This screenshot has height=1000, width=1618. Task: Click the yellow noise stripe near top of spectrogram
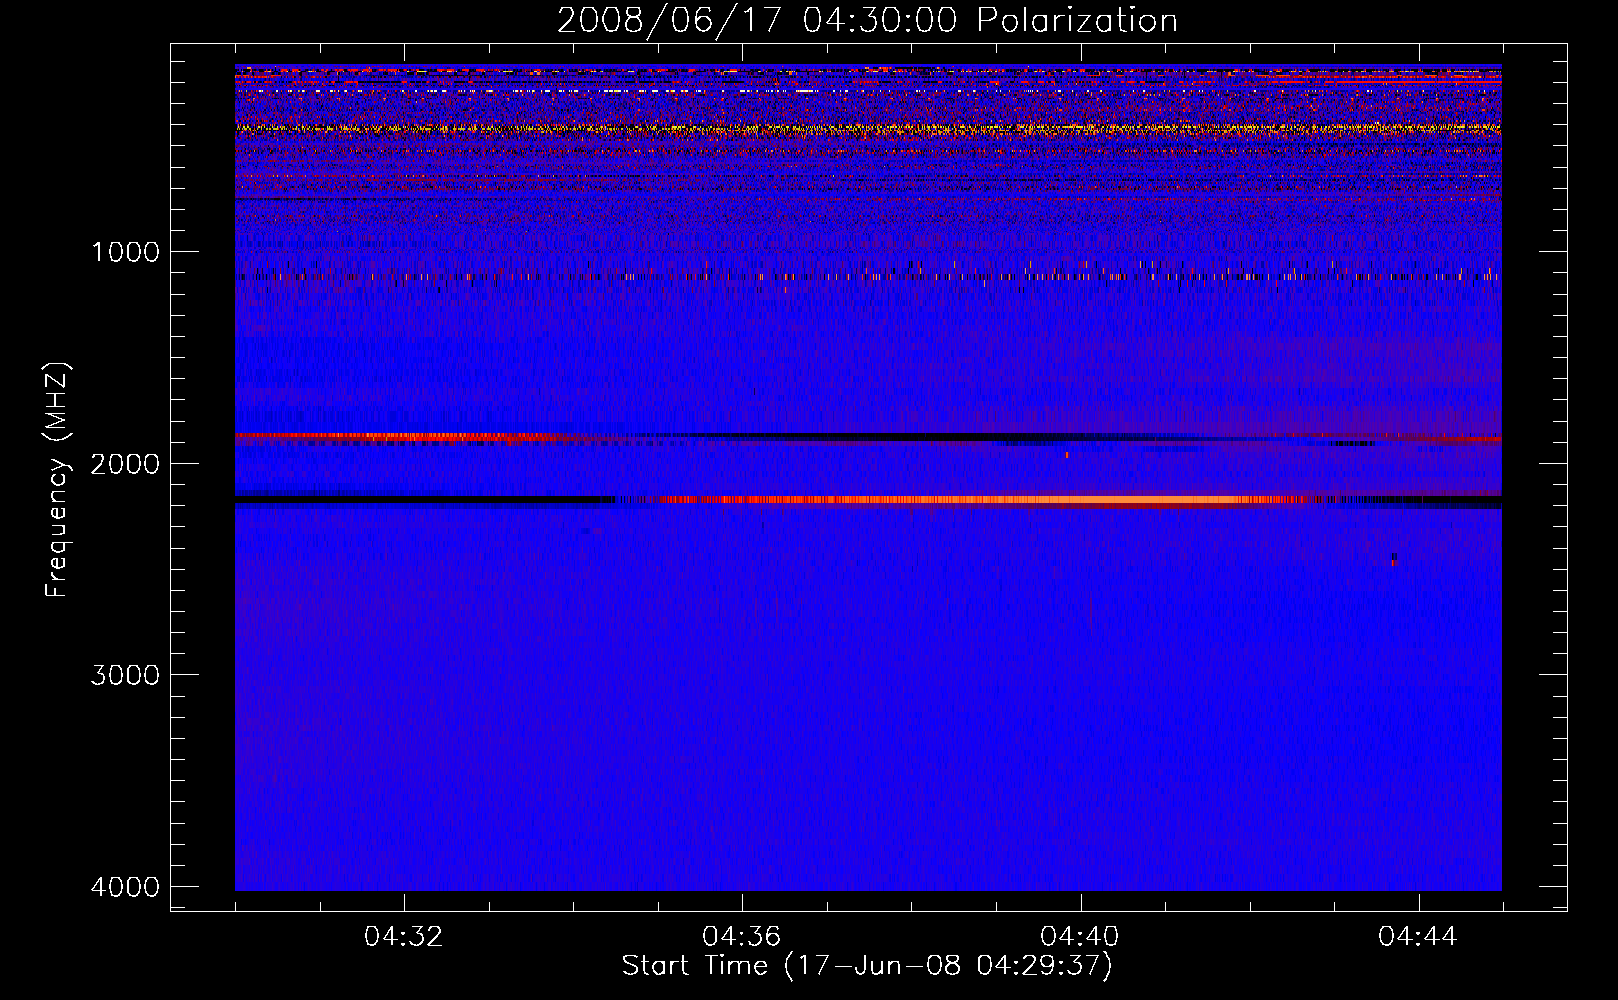[868, 129]
